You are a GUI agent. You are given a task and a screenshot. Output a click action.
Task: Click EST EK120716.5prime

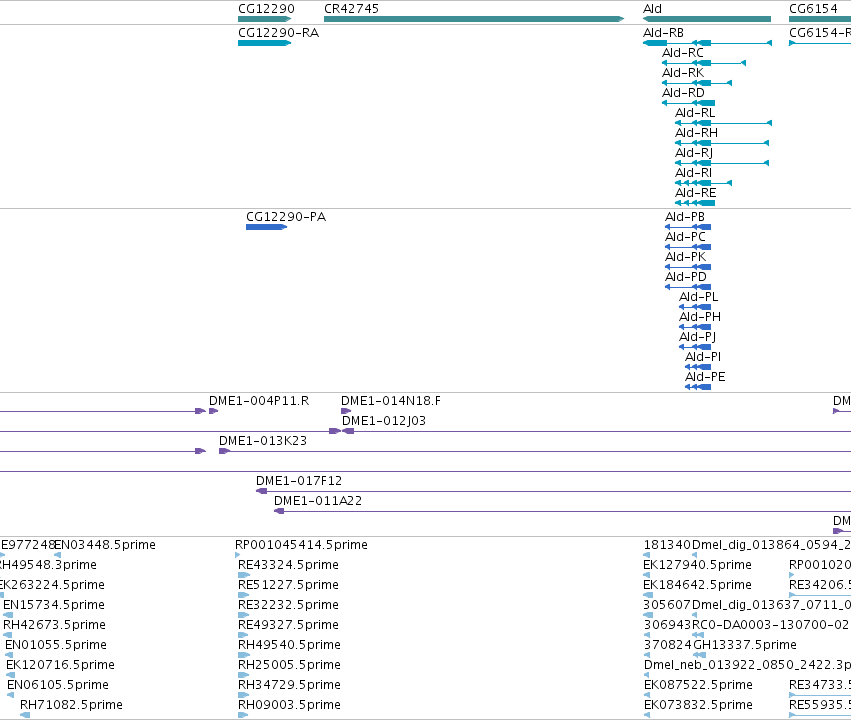click(10, 675)
